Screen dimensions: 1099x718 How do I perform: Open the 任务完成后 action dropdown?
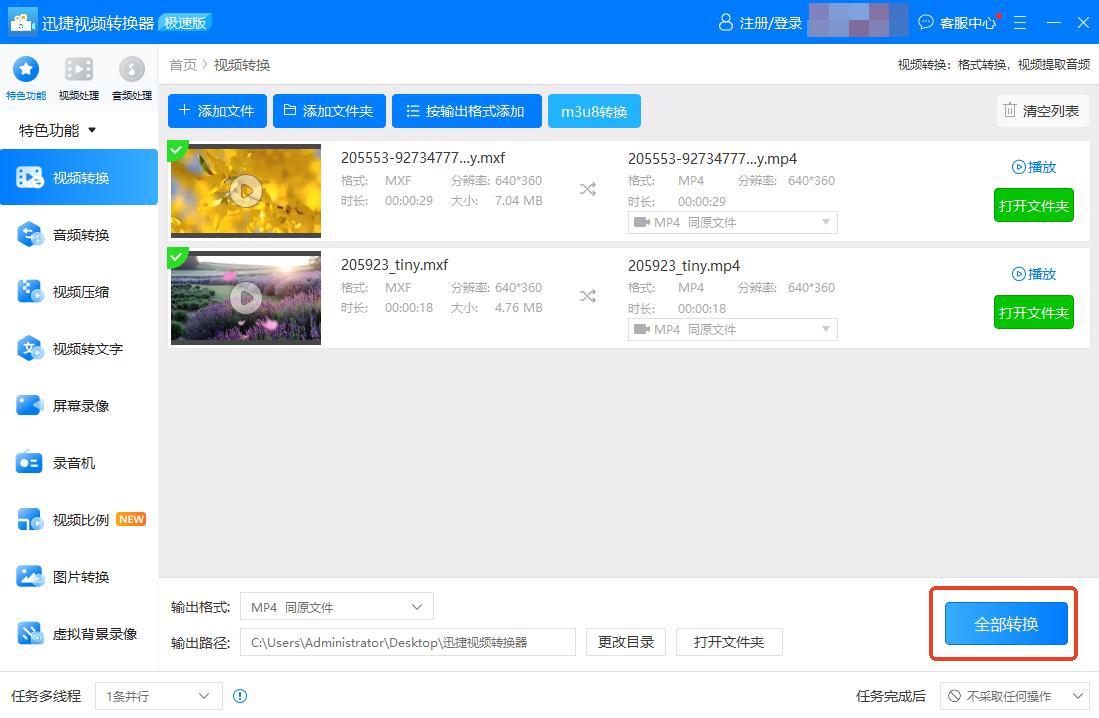click(1015, 696)
